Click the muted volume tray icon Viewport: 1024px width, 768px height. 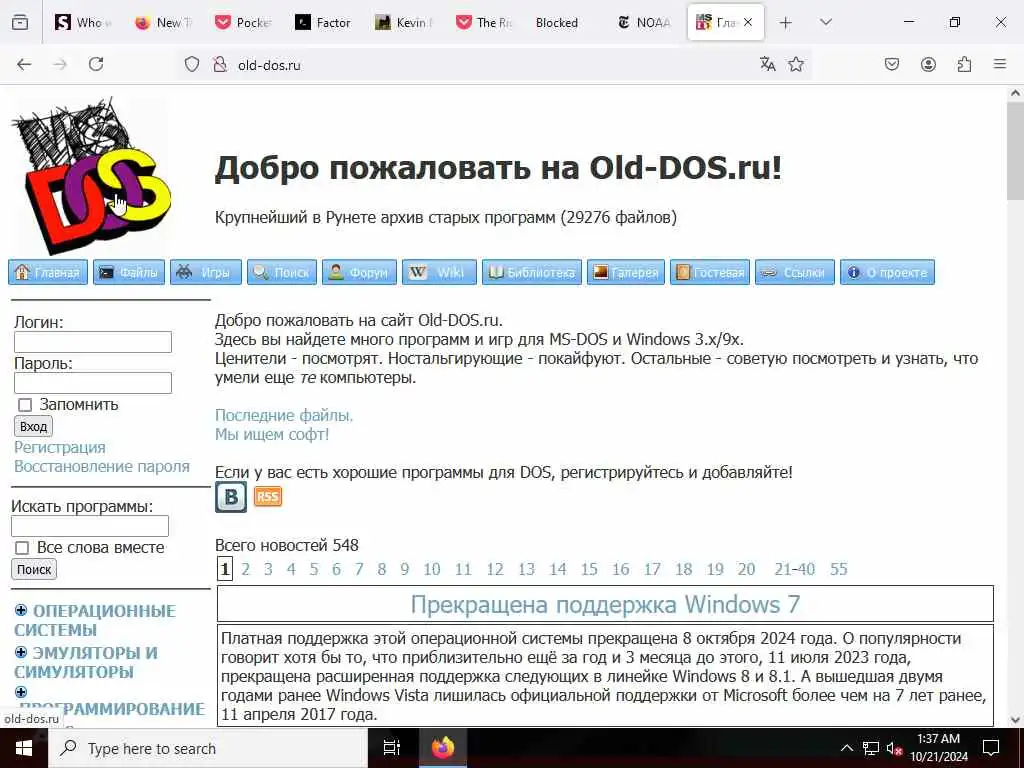tap(894, 748)
